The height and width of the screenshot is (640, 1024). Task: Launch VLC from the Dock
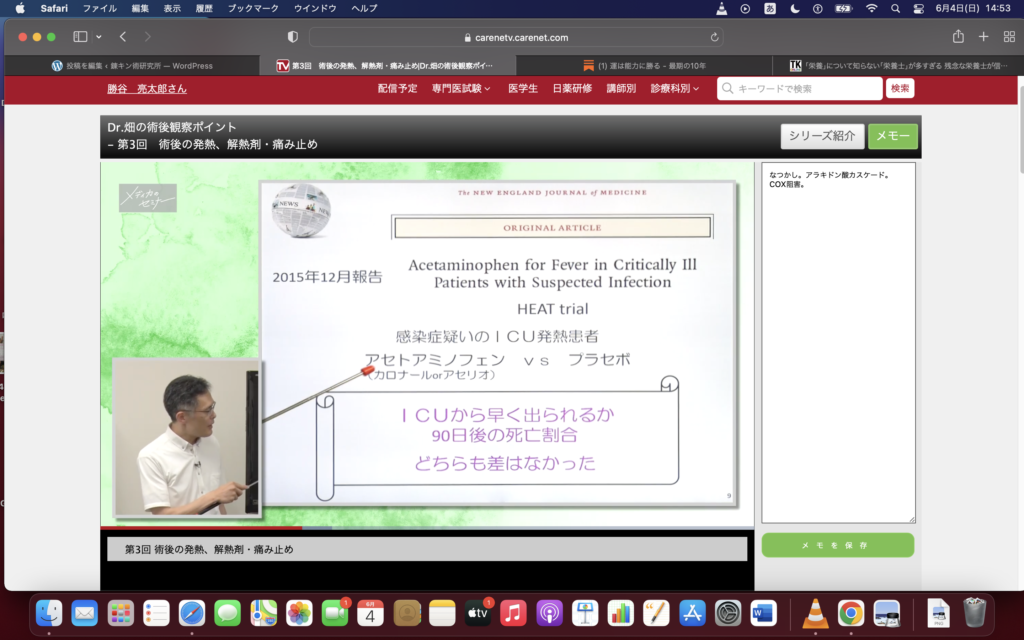(816, 612)
